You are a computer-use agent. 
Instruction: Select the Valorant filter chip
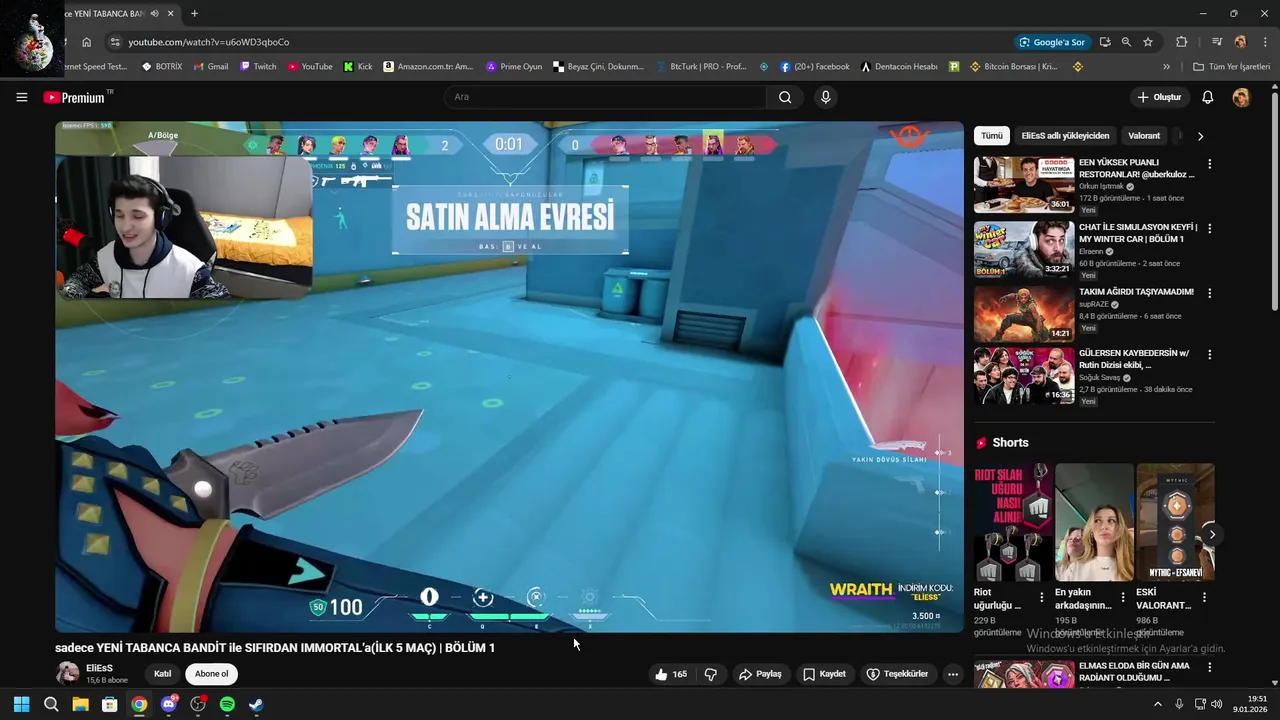click(1144, 136)
